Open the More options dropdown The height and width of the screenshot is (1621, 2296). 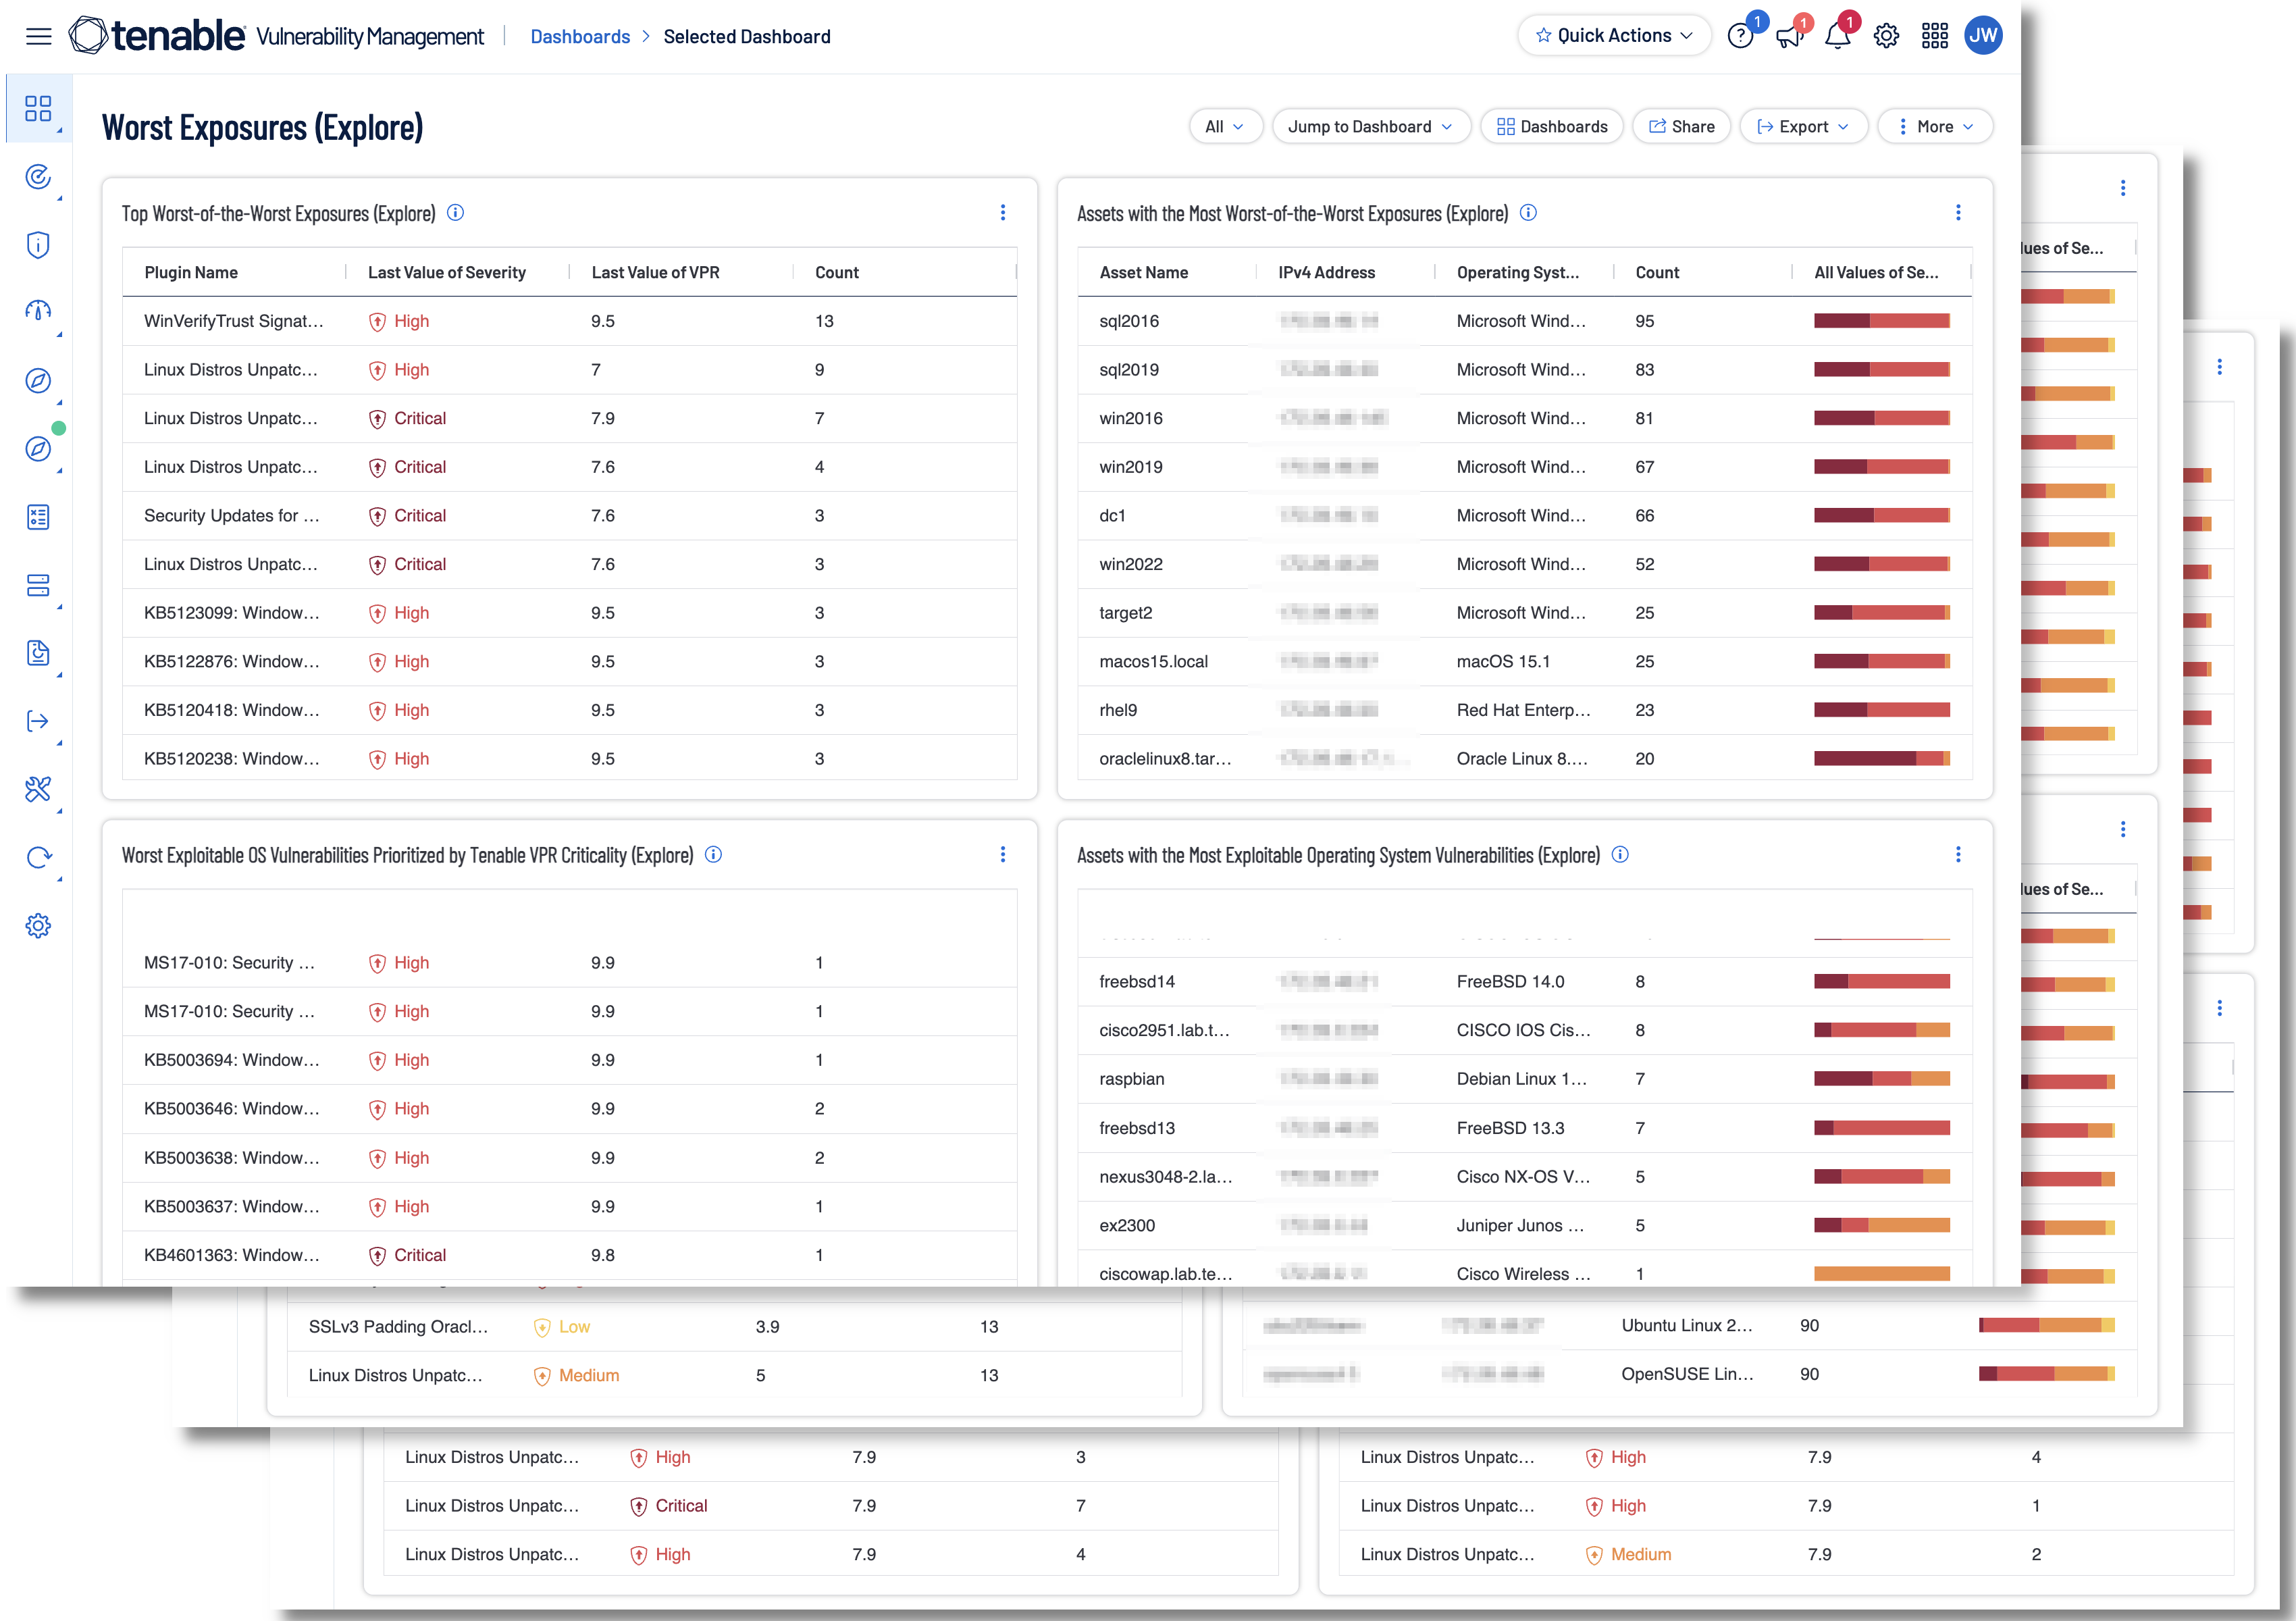click(x=1935, y=127)
